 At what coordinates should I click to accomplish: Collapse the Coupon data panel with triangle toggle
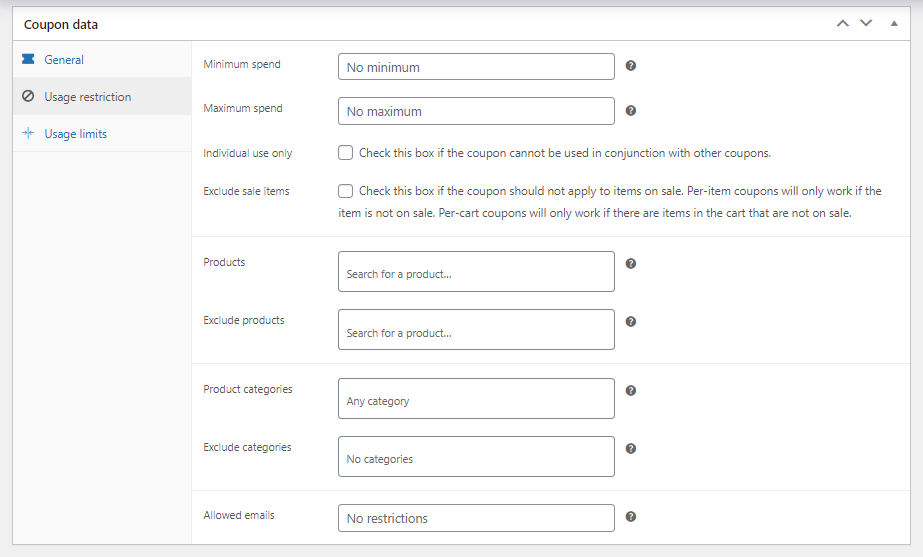tap(894, 24)
